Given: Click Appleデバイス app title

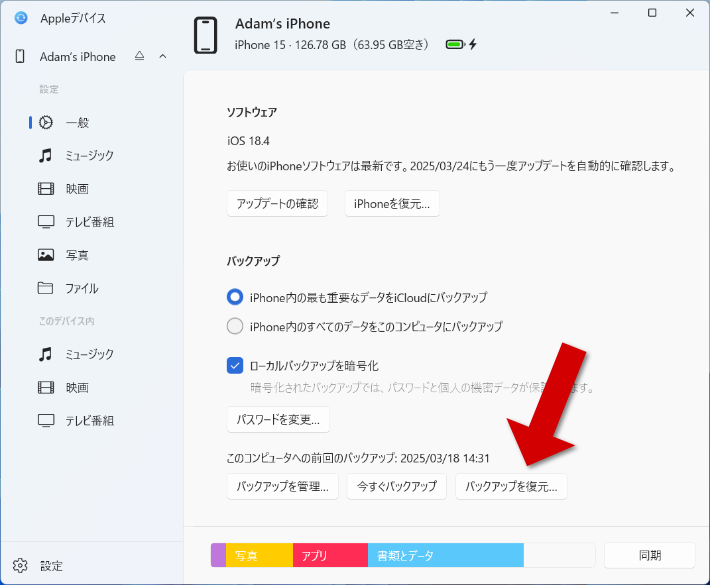Looking at the screenshot, I should tap(73, 19).
